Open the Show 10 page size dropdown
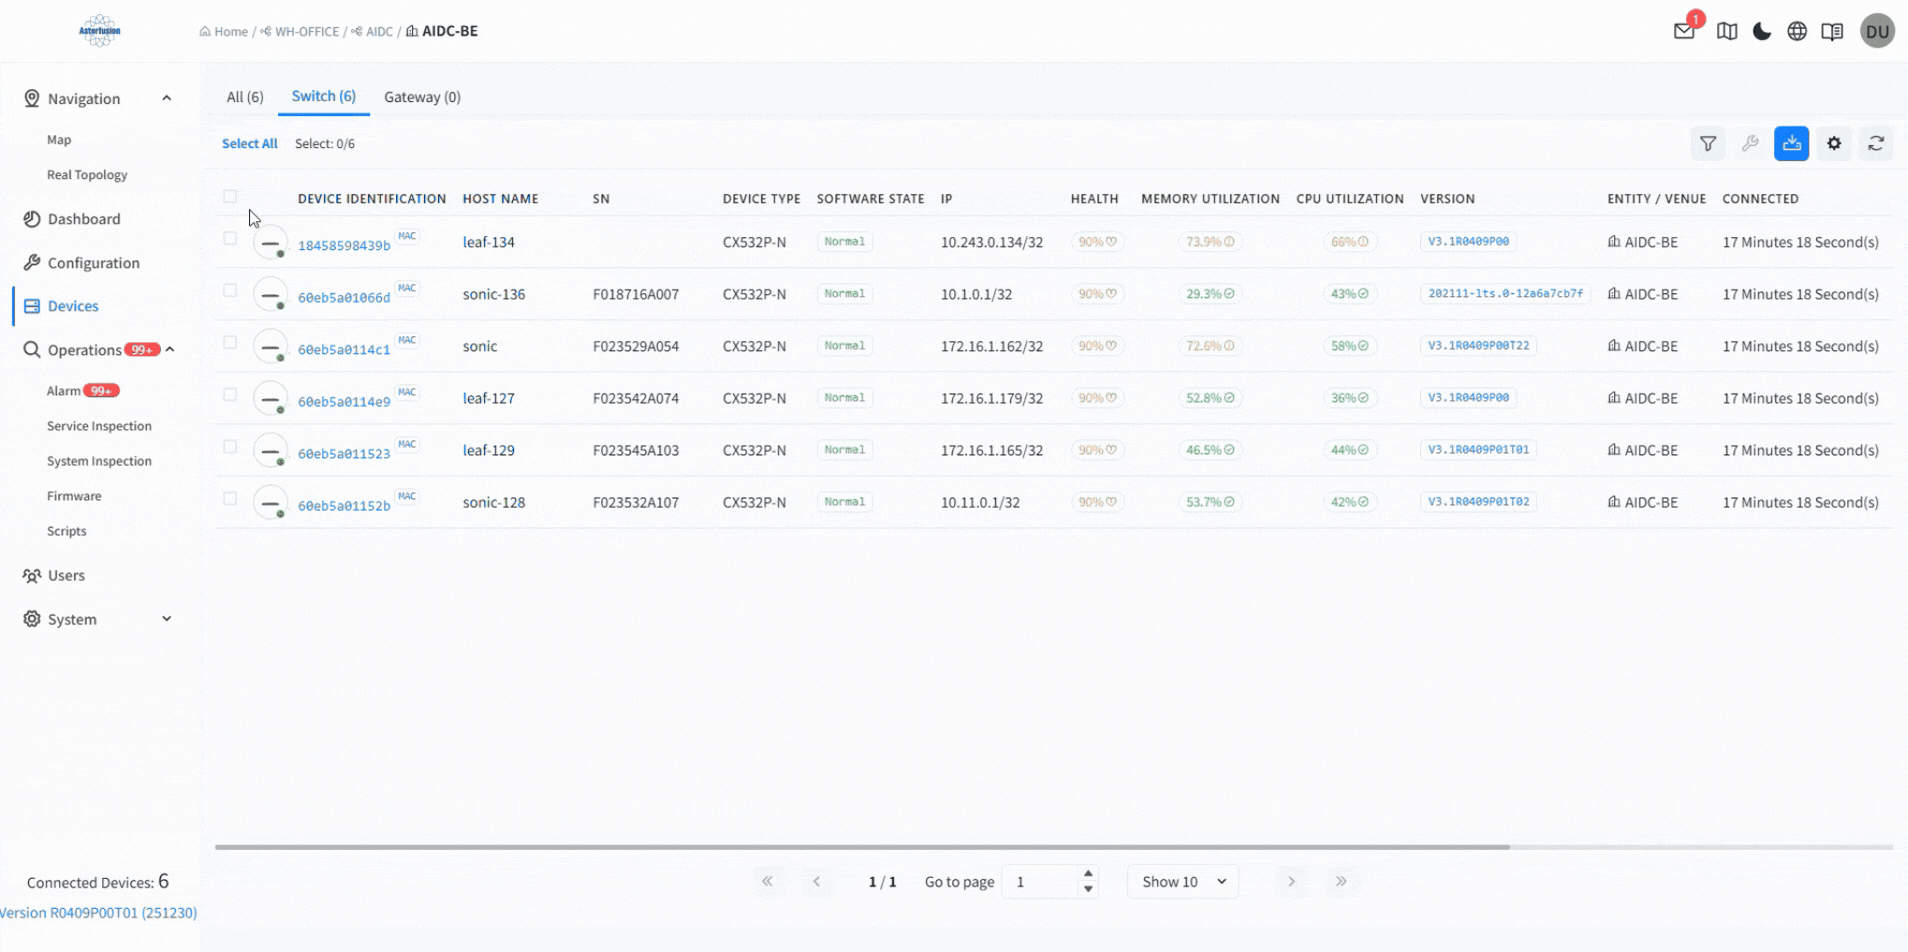Screen dimensions: 1908x952 click(x=1183, y=882)
